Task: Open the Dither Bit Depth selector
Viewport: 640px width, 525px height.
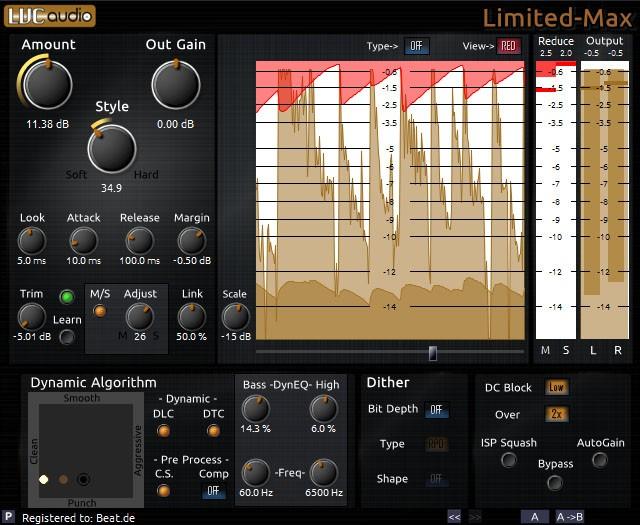Action: coord(436,409)
